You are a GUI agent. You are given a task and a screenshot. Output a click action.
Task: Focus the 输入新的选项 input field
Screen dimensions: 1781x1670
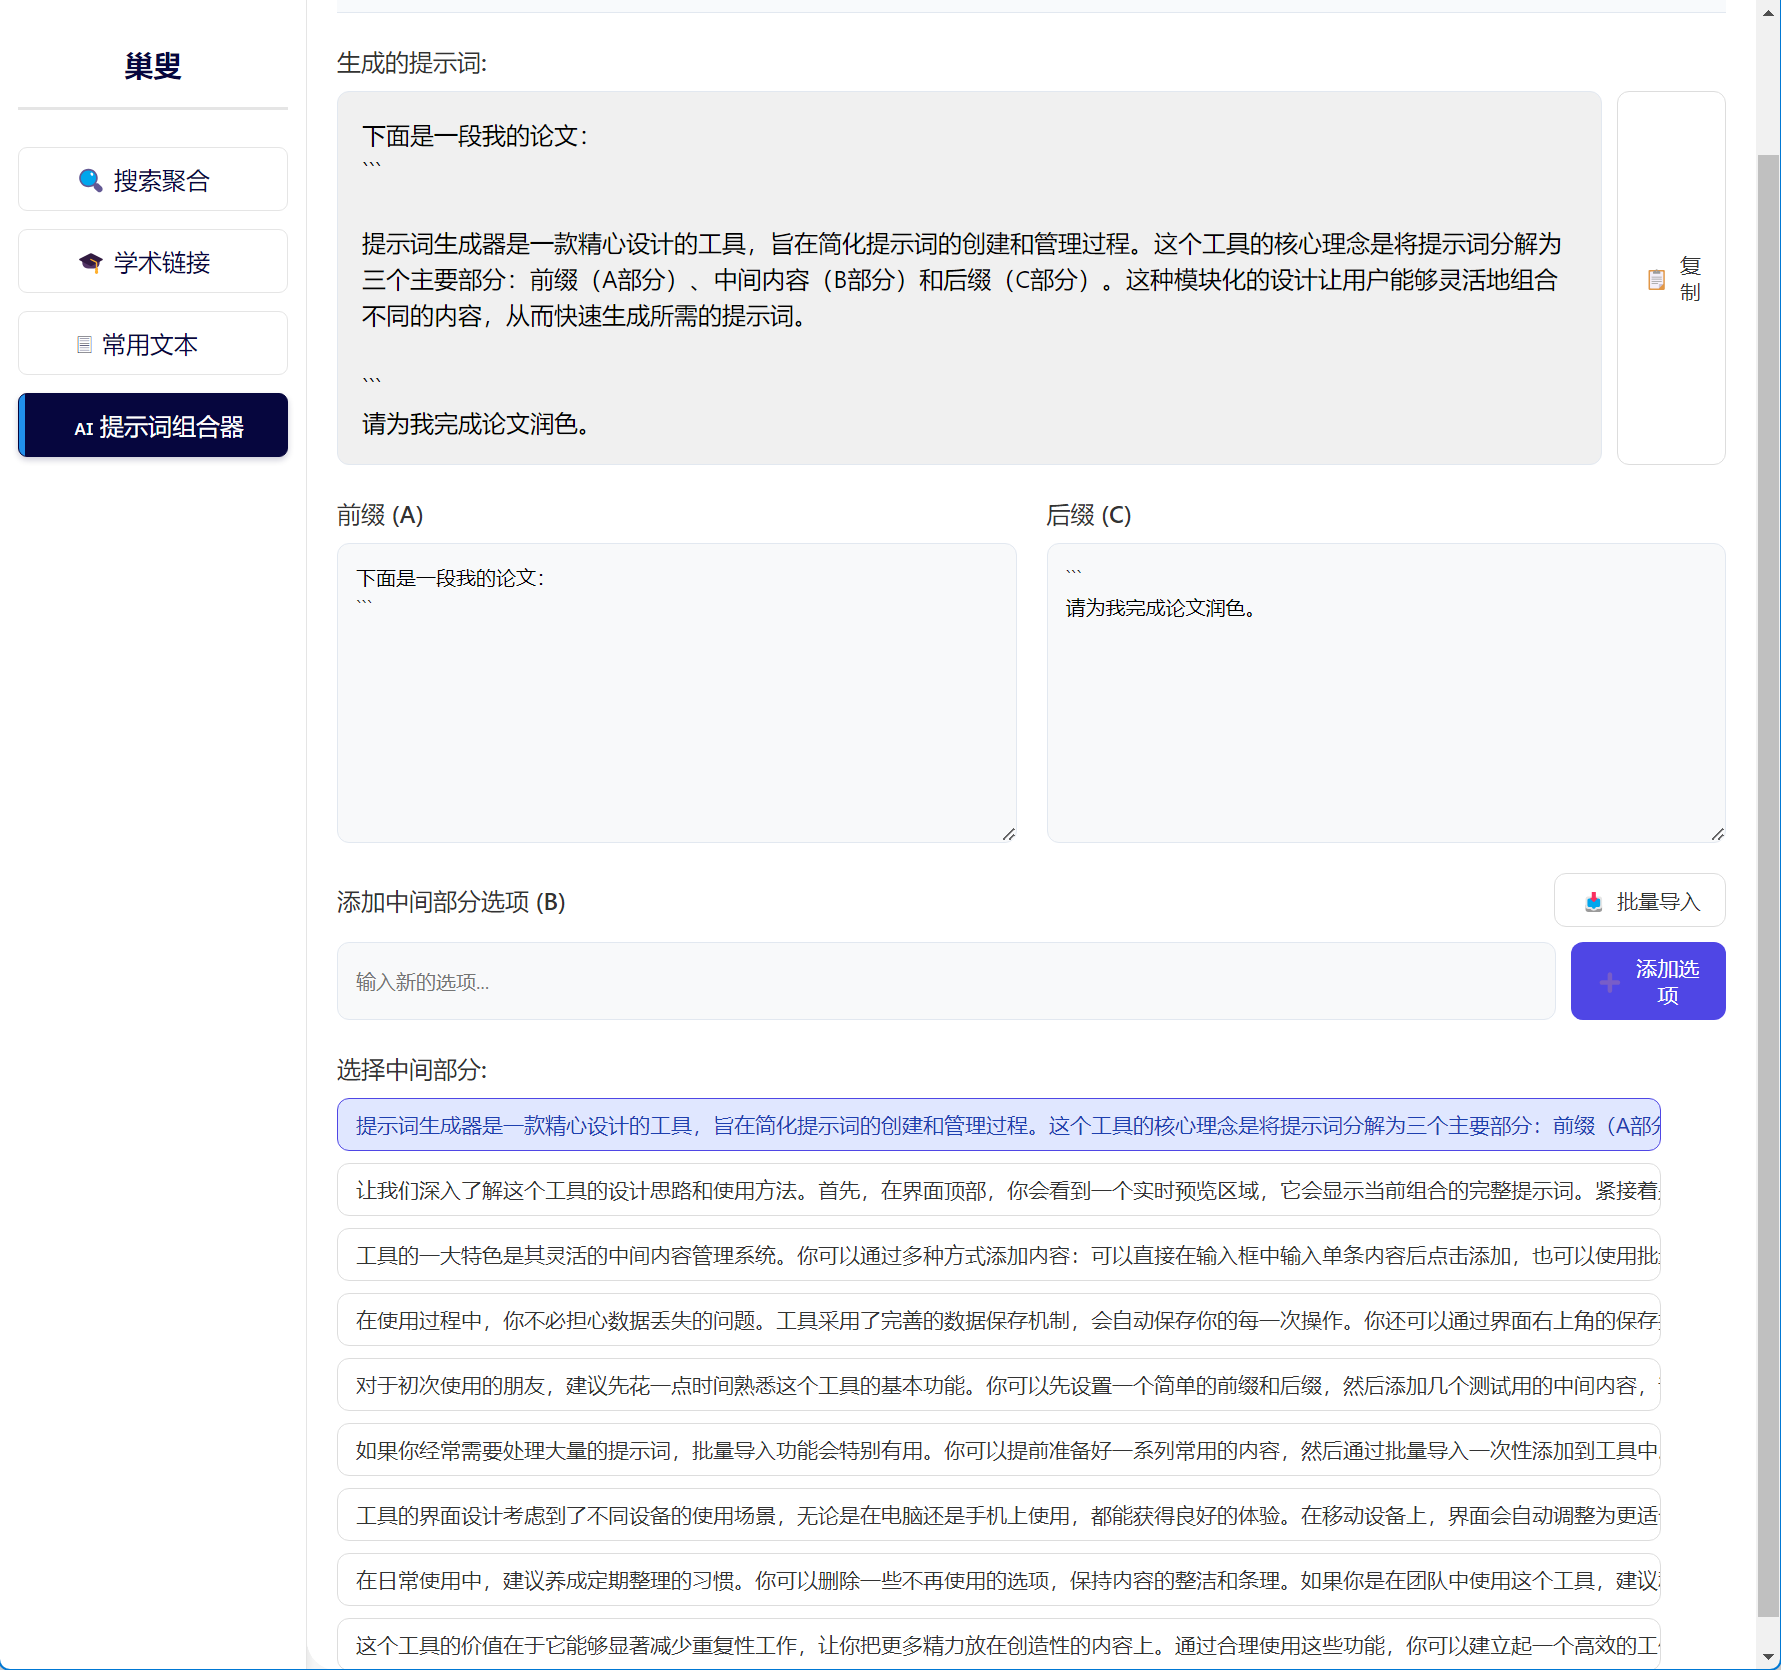946,981
